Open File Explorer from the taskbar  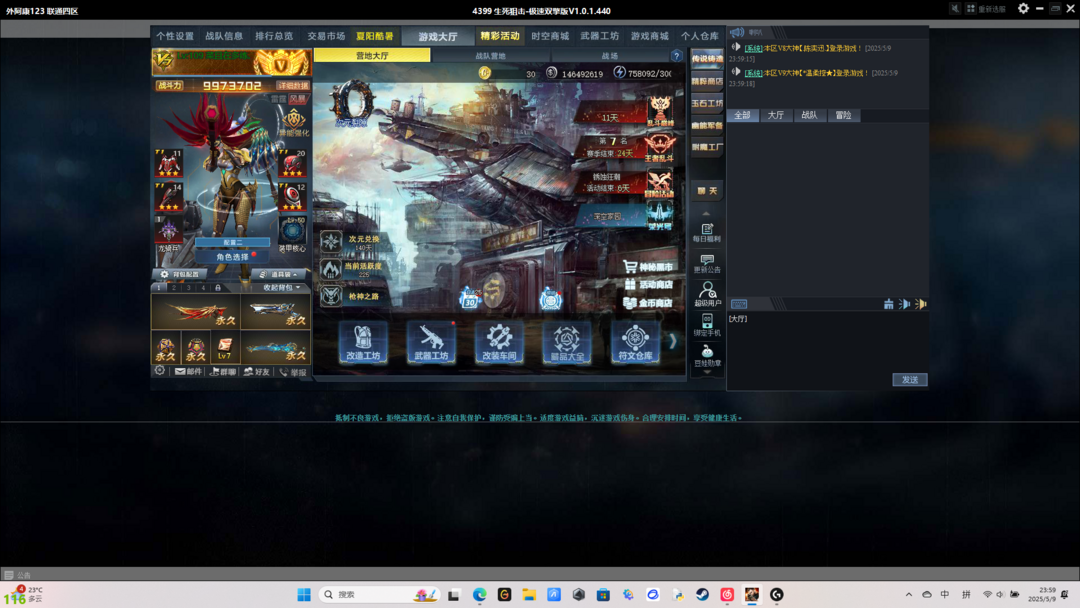529,594
